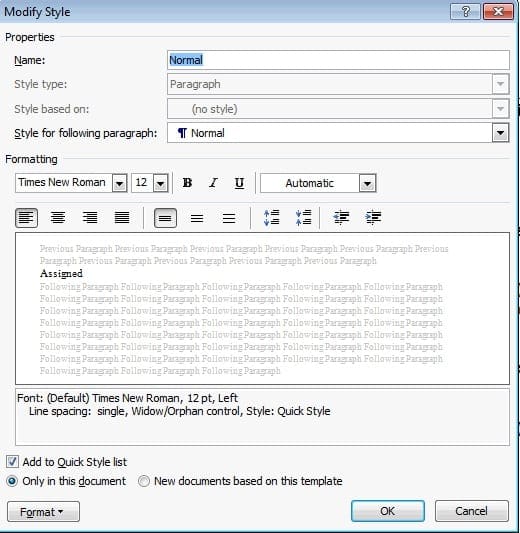
Task: Click the Name text field
Action: tap(338, 60)
